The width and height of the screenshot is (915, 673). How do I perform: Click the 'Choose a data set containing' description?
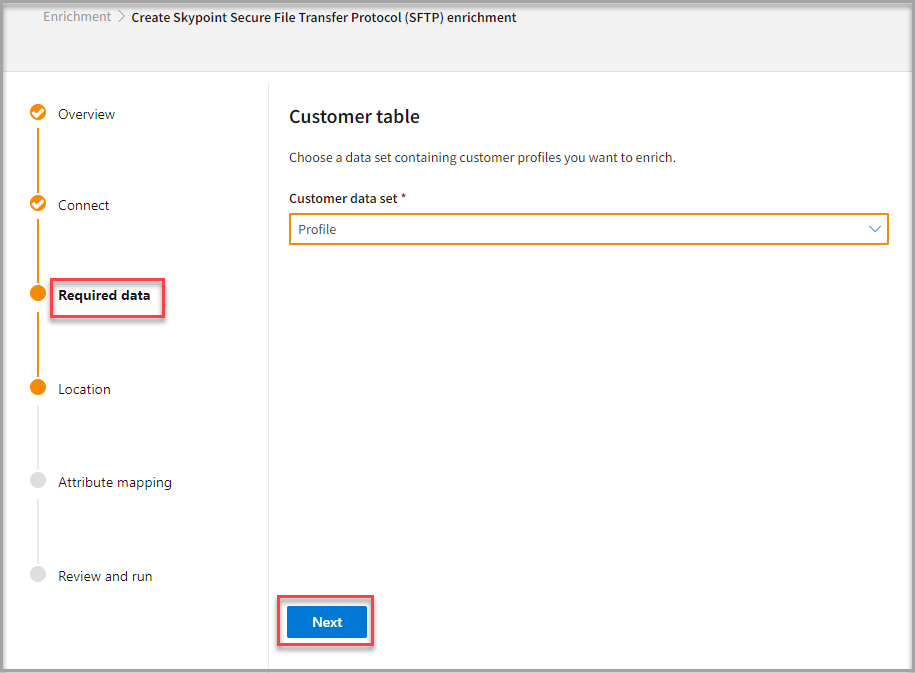(482, 158)
